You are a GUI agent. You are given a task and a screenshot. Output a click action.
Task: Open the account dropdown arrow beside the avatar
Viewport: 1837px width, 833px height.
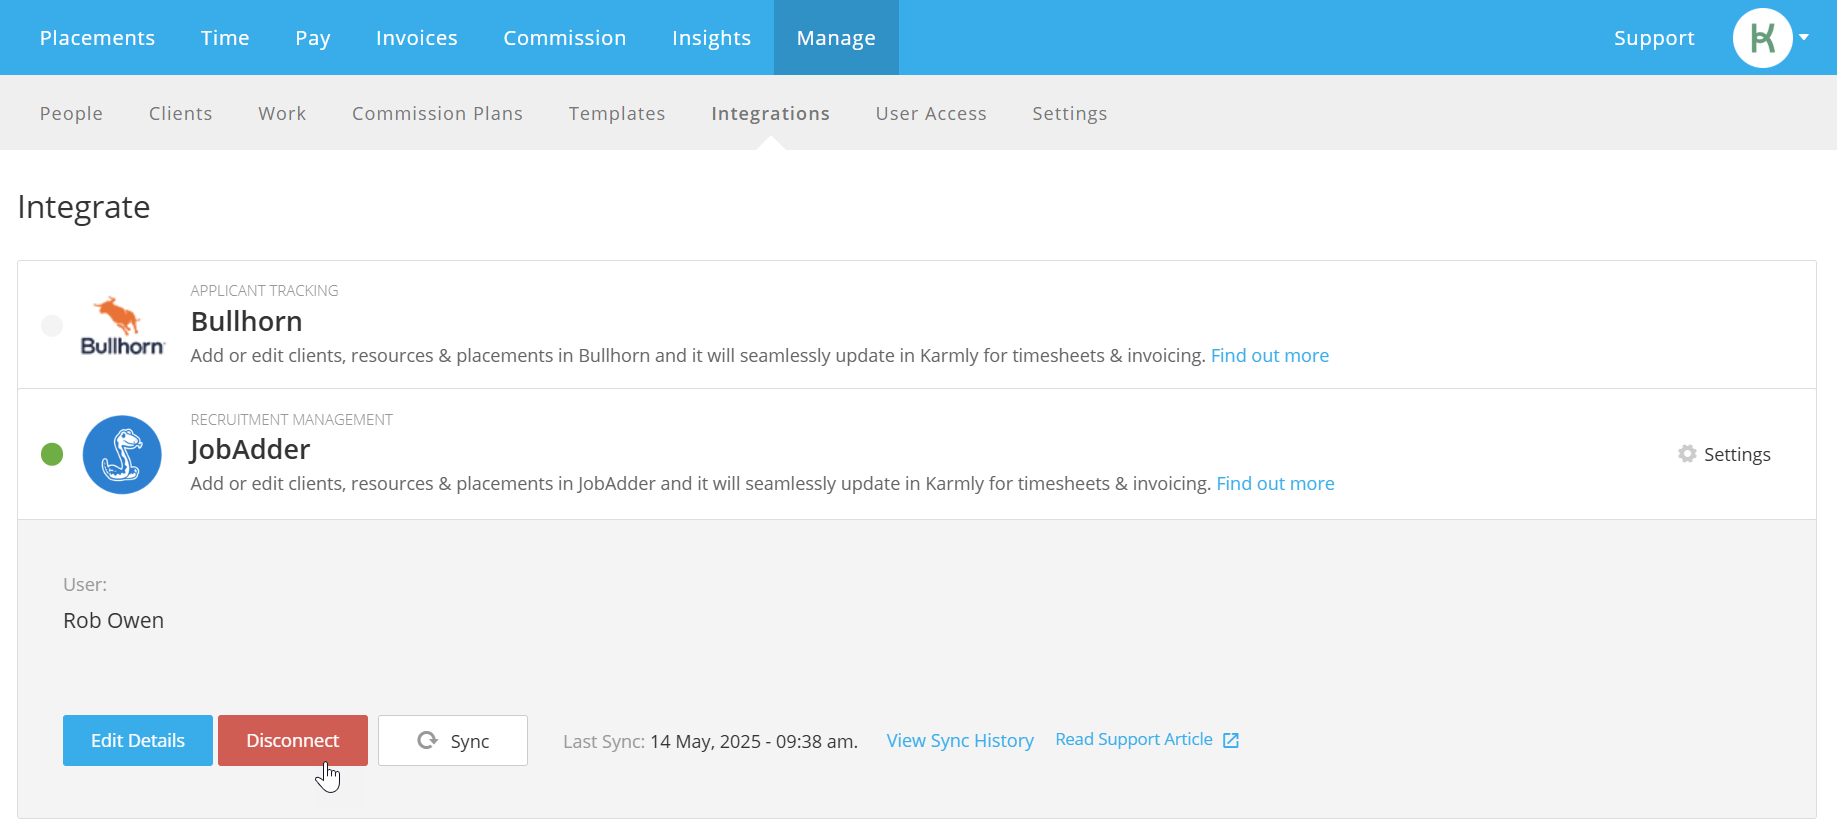pos(1804,38)
